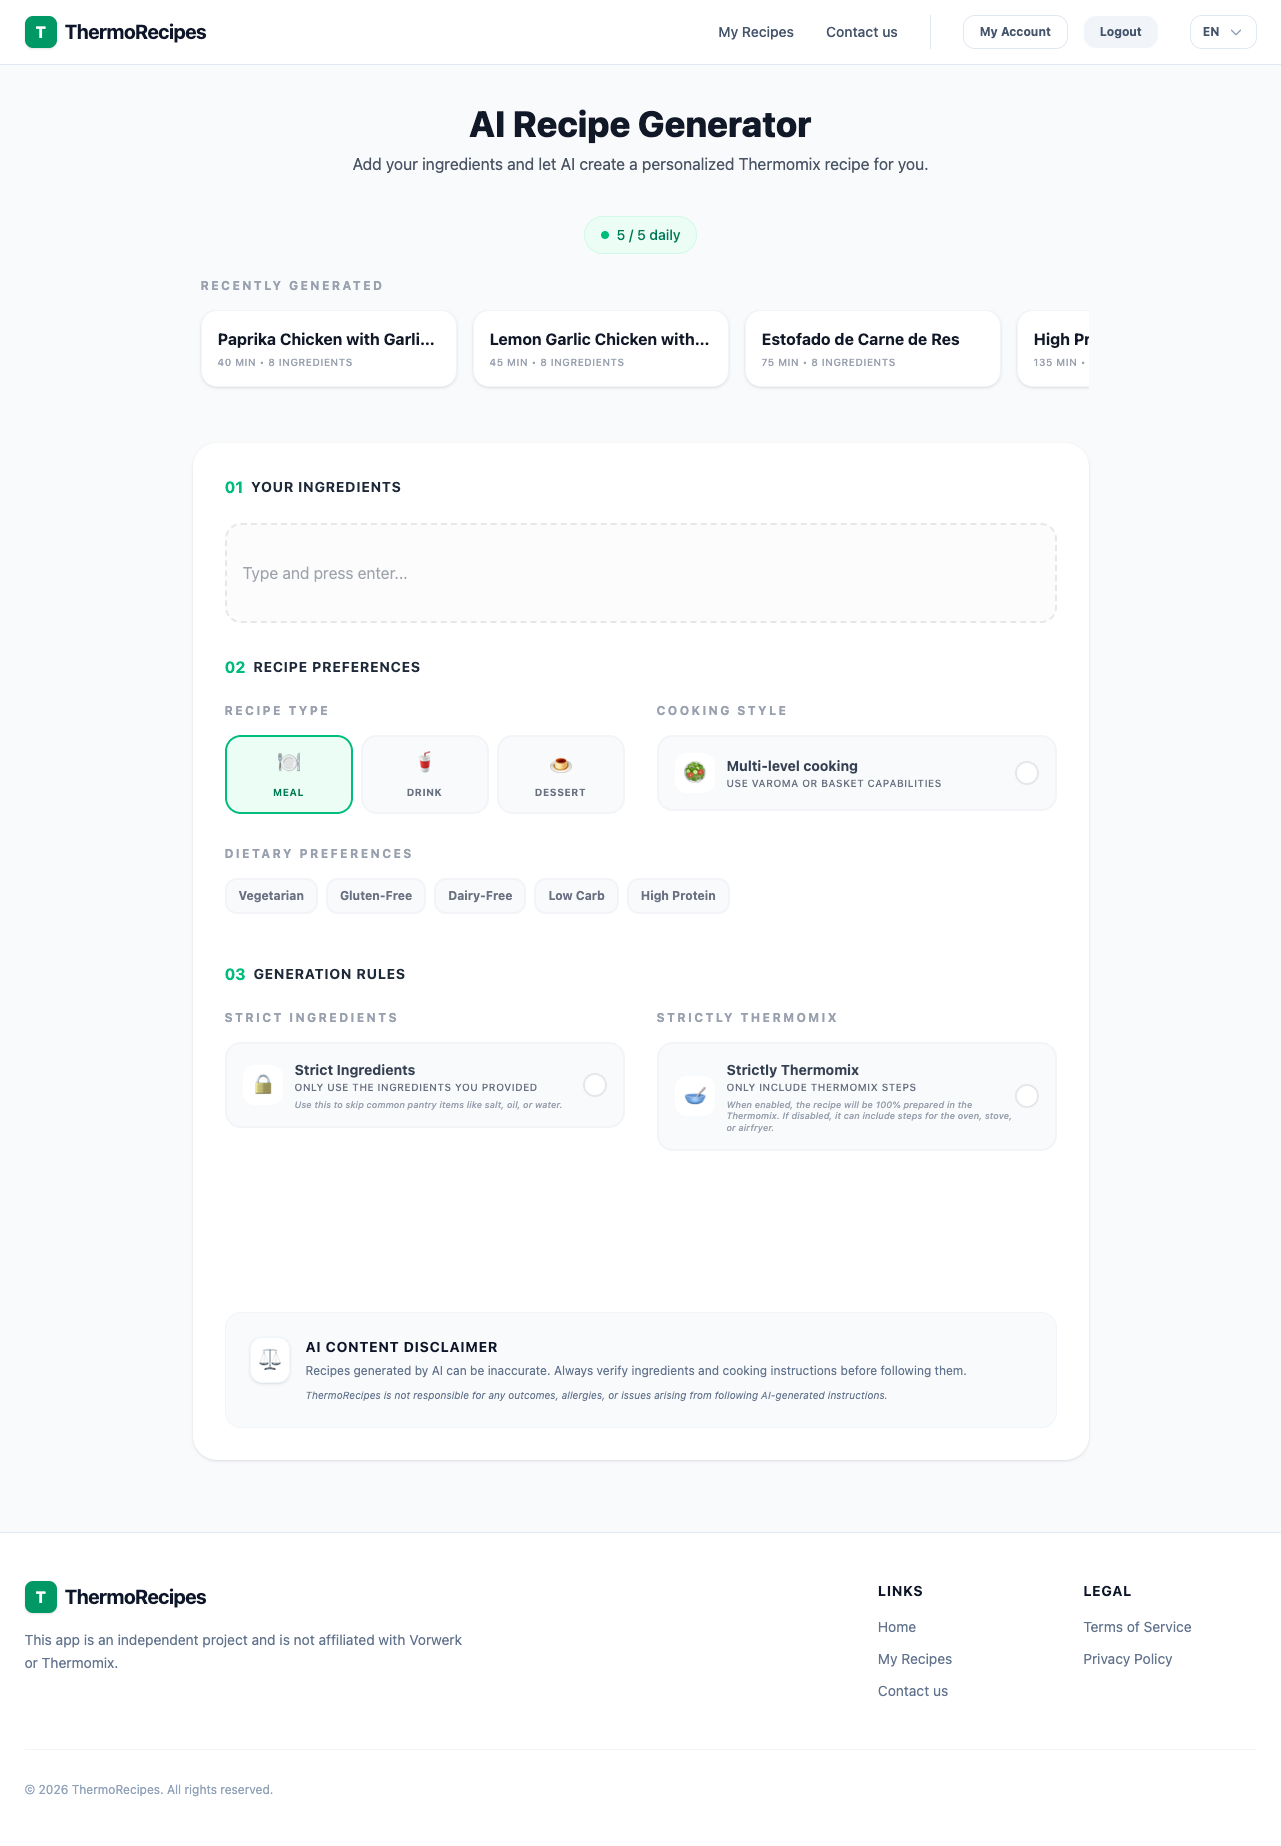Open the Estofado de Carne de Res recipe card
Viewport: 1281px width, 1846px height.
(x=872, y=348)
